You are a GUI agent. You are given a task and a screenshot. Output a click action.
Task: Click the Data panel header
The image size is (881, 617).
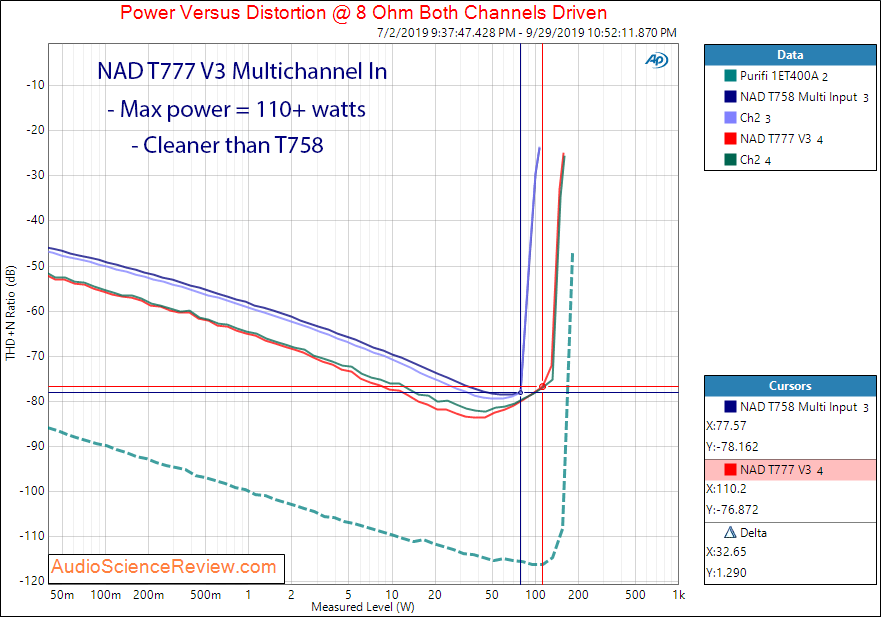pyautogui.click(x=790, y=55)
